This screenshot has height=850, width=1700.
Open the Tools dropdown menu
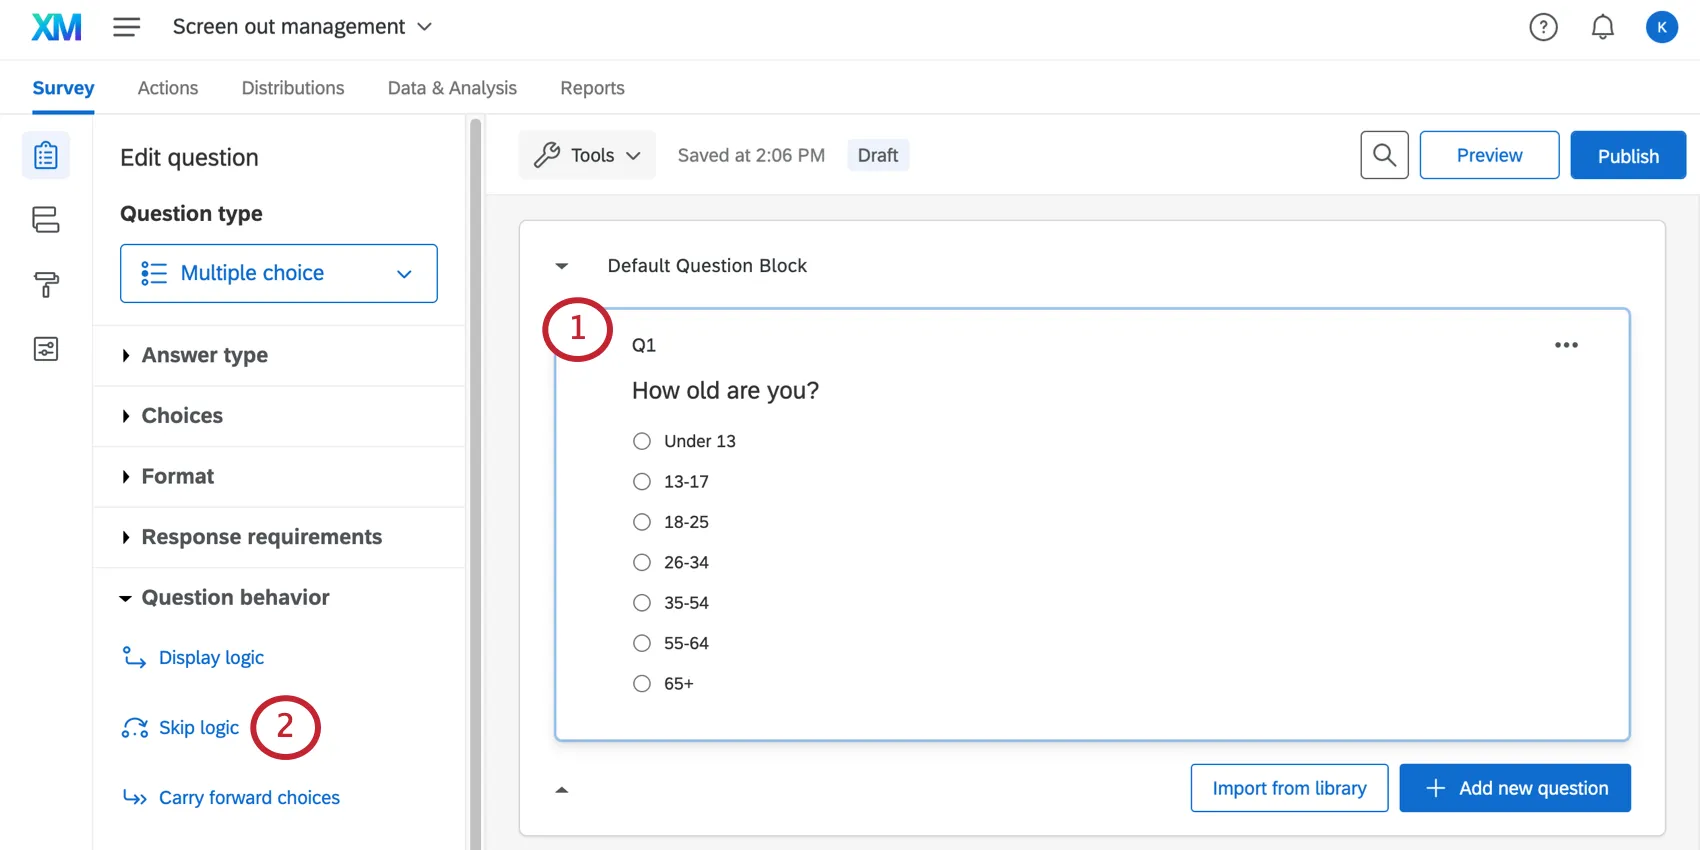[587, 155]
